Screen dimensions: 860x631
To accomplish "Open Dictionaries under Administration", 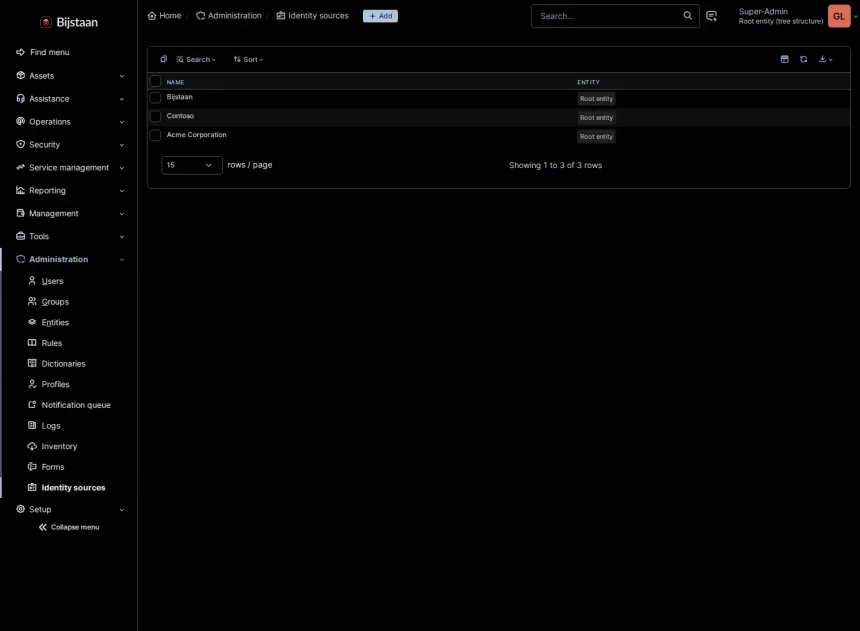I will pos(63,364).
